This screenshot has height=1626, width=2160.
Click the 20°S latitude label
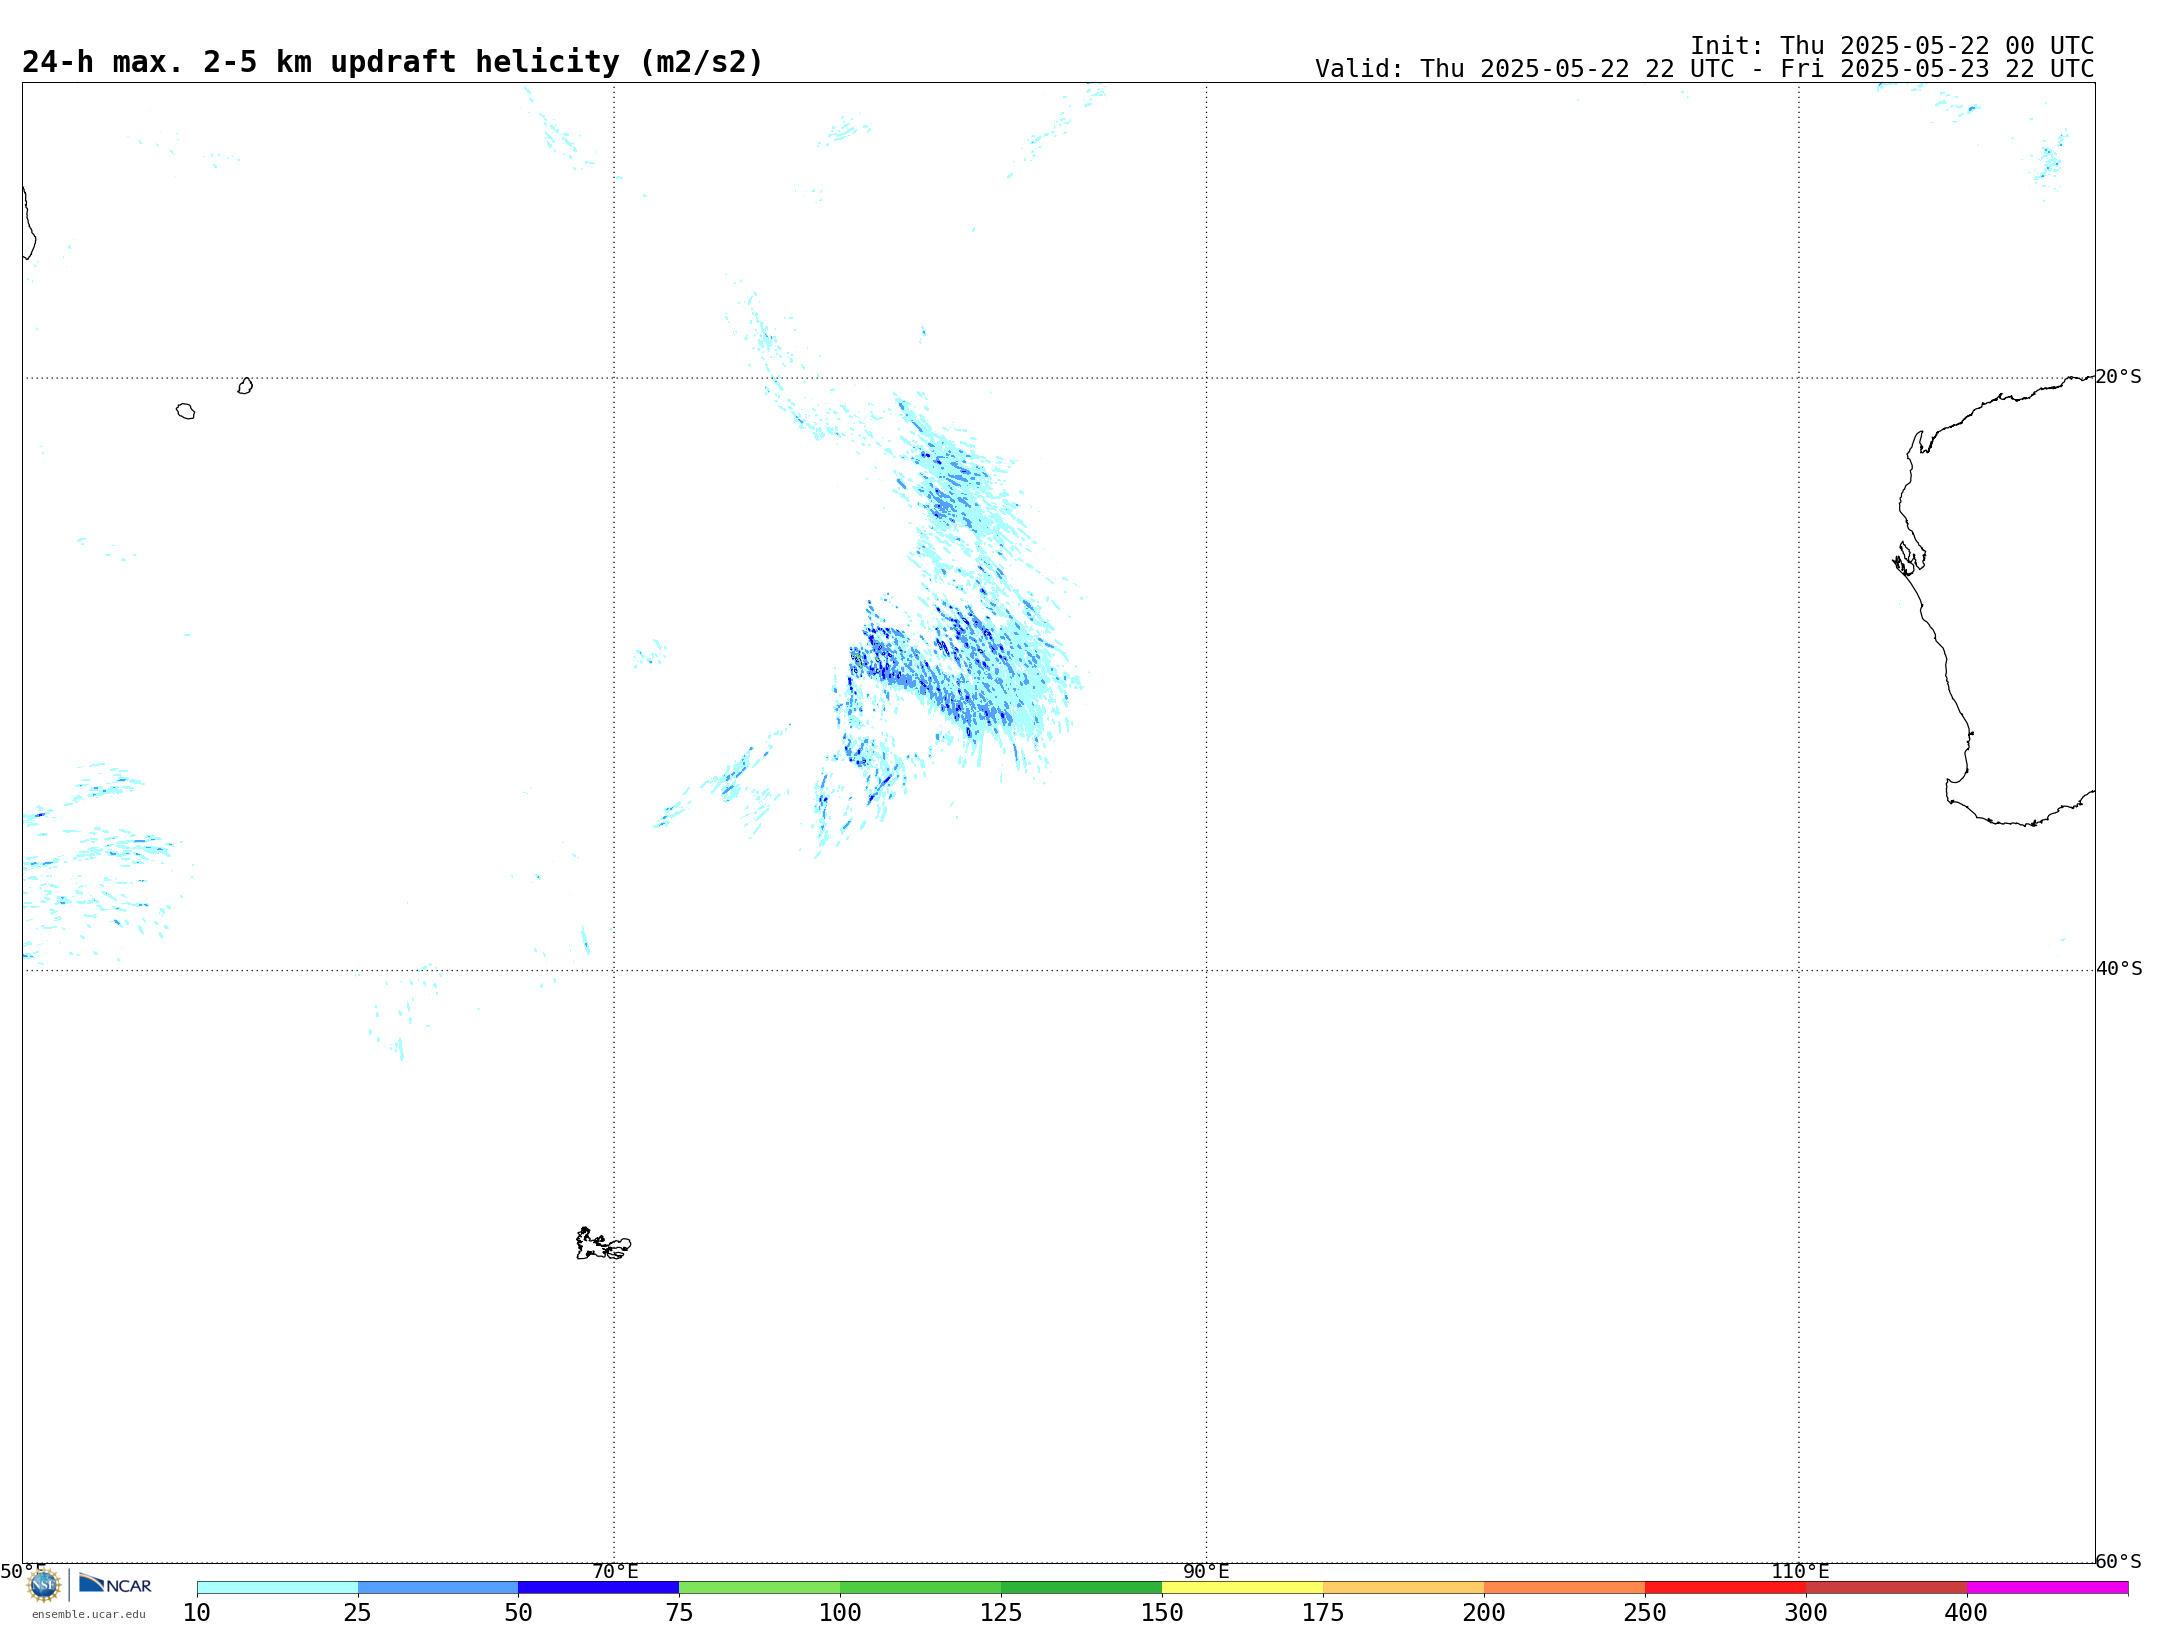(2119, 377)
